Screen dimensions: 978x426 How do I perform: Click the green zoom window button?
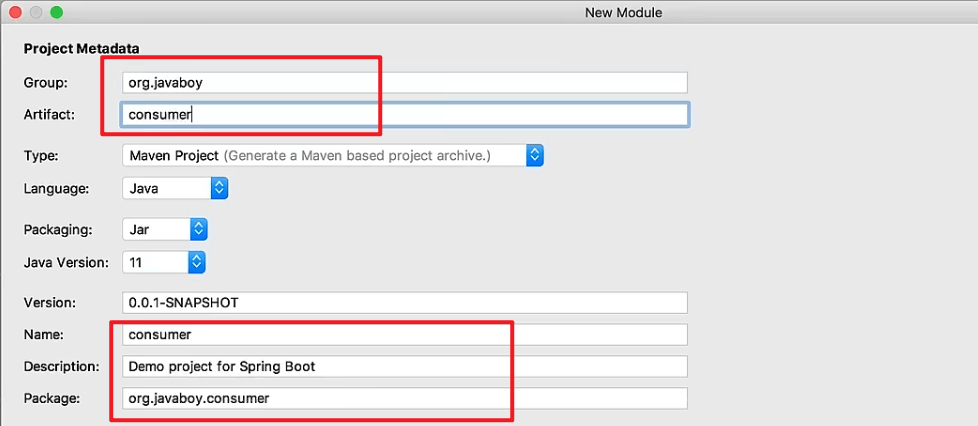tap(57, 12)
